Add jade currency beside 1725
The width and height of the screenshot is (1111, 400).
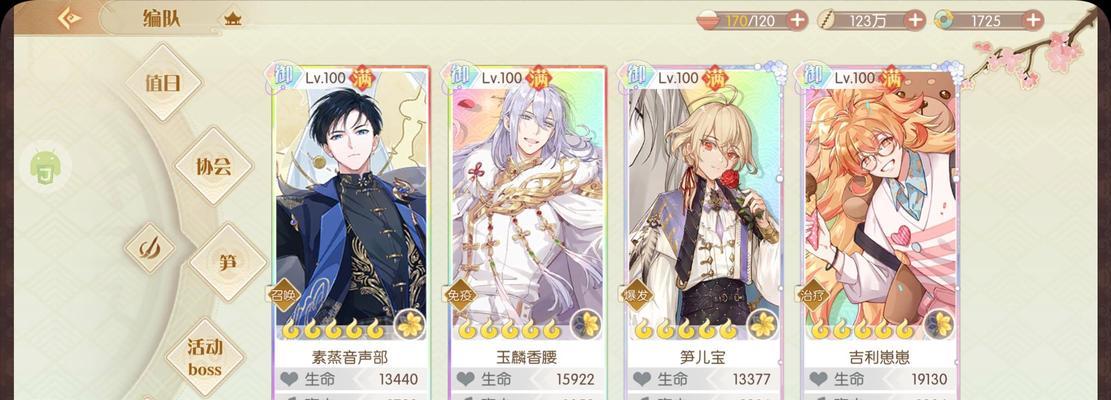(1033, 21)
